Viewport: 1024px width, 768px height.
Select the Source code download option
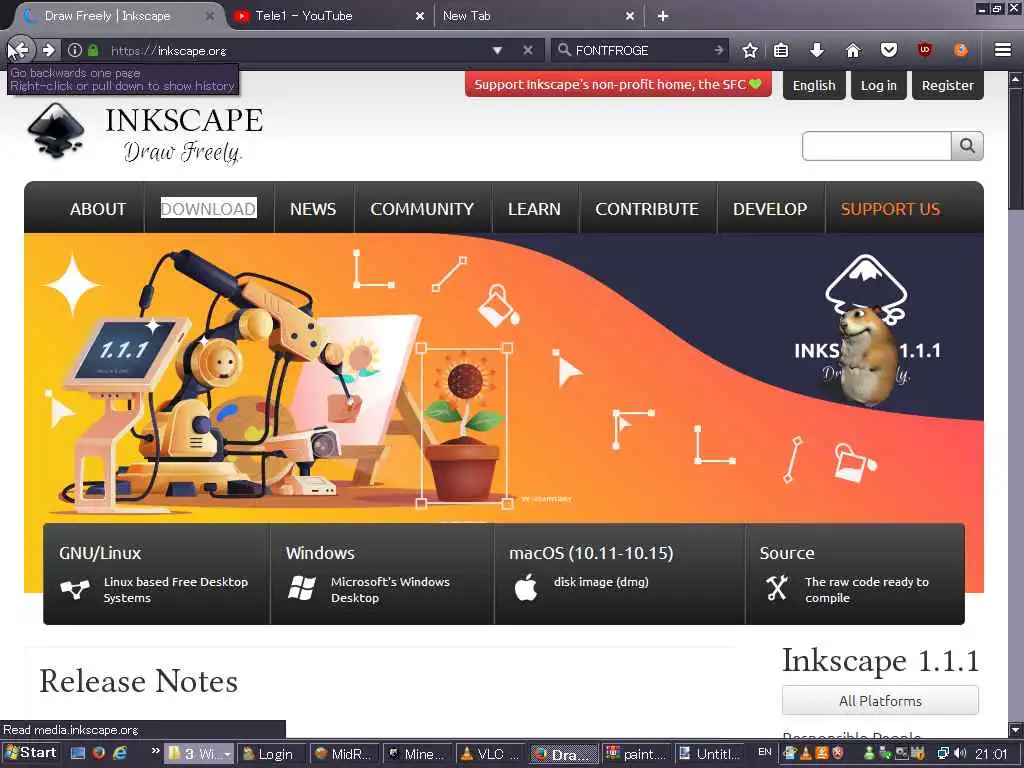coord(856,574)
